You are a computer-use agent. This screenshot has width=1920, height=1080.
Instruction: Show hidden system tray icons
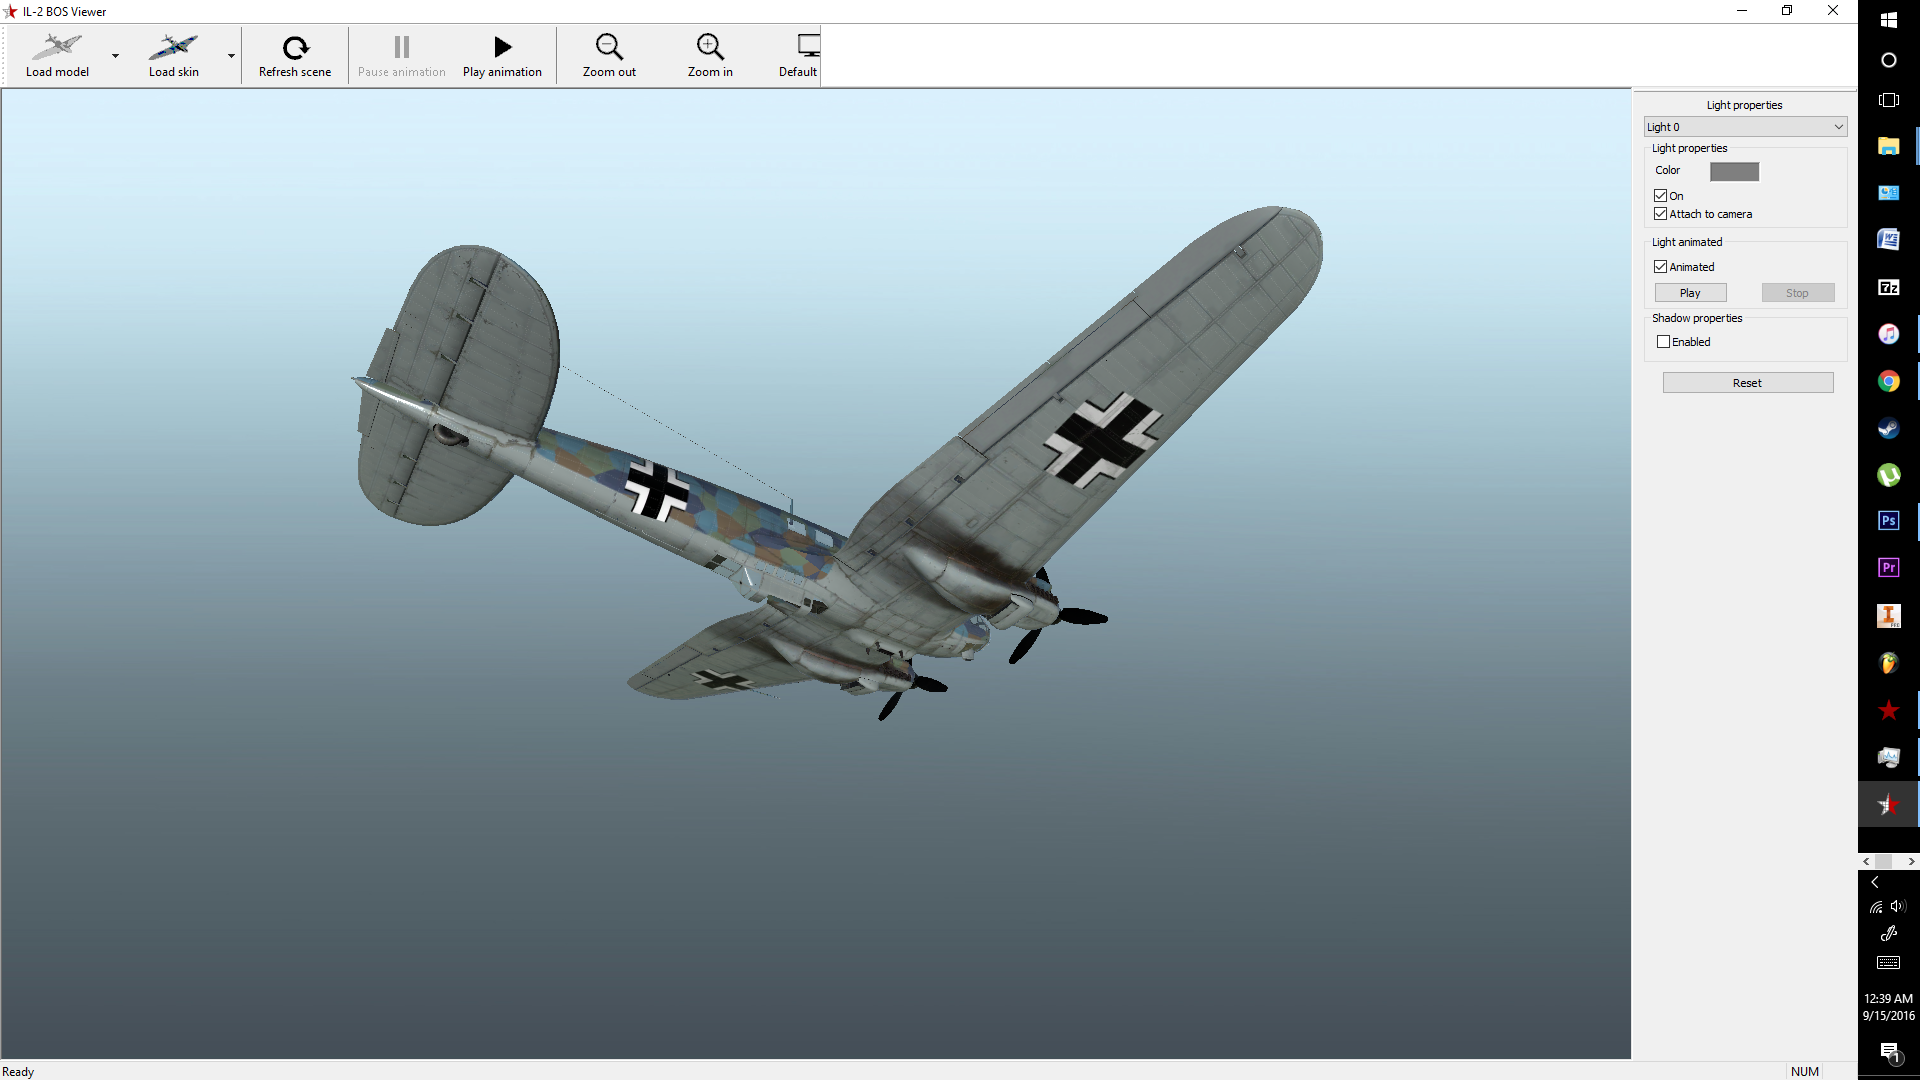[x=1875, y=883]
